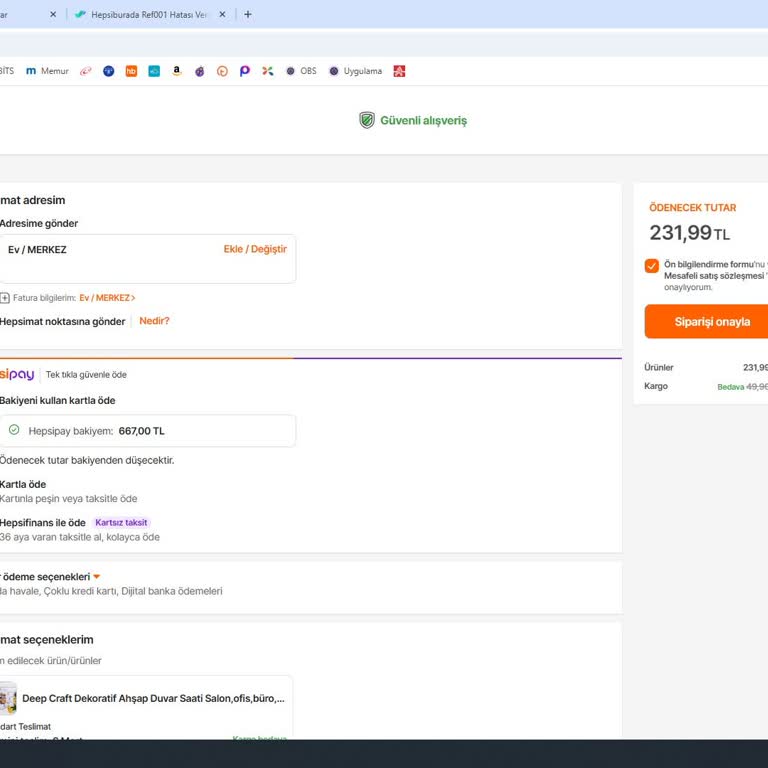Open the red square bookmark icon
The width and height of the screenshot is (768, 768).
tap(399, 71)
